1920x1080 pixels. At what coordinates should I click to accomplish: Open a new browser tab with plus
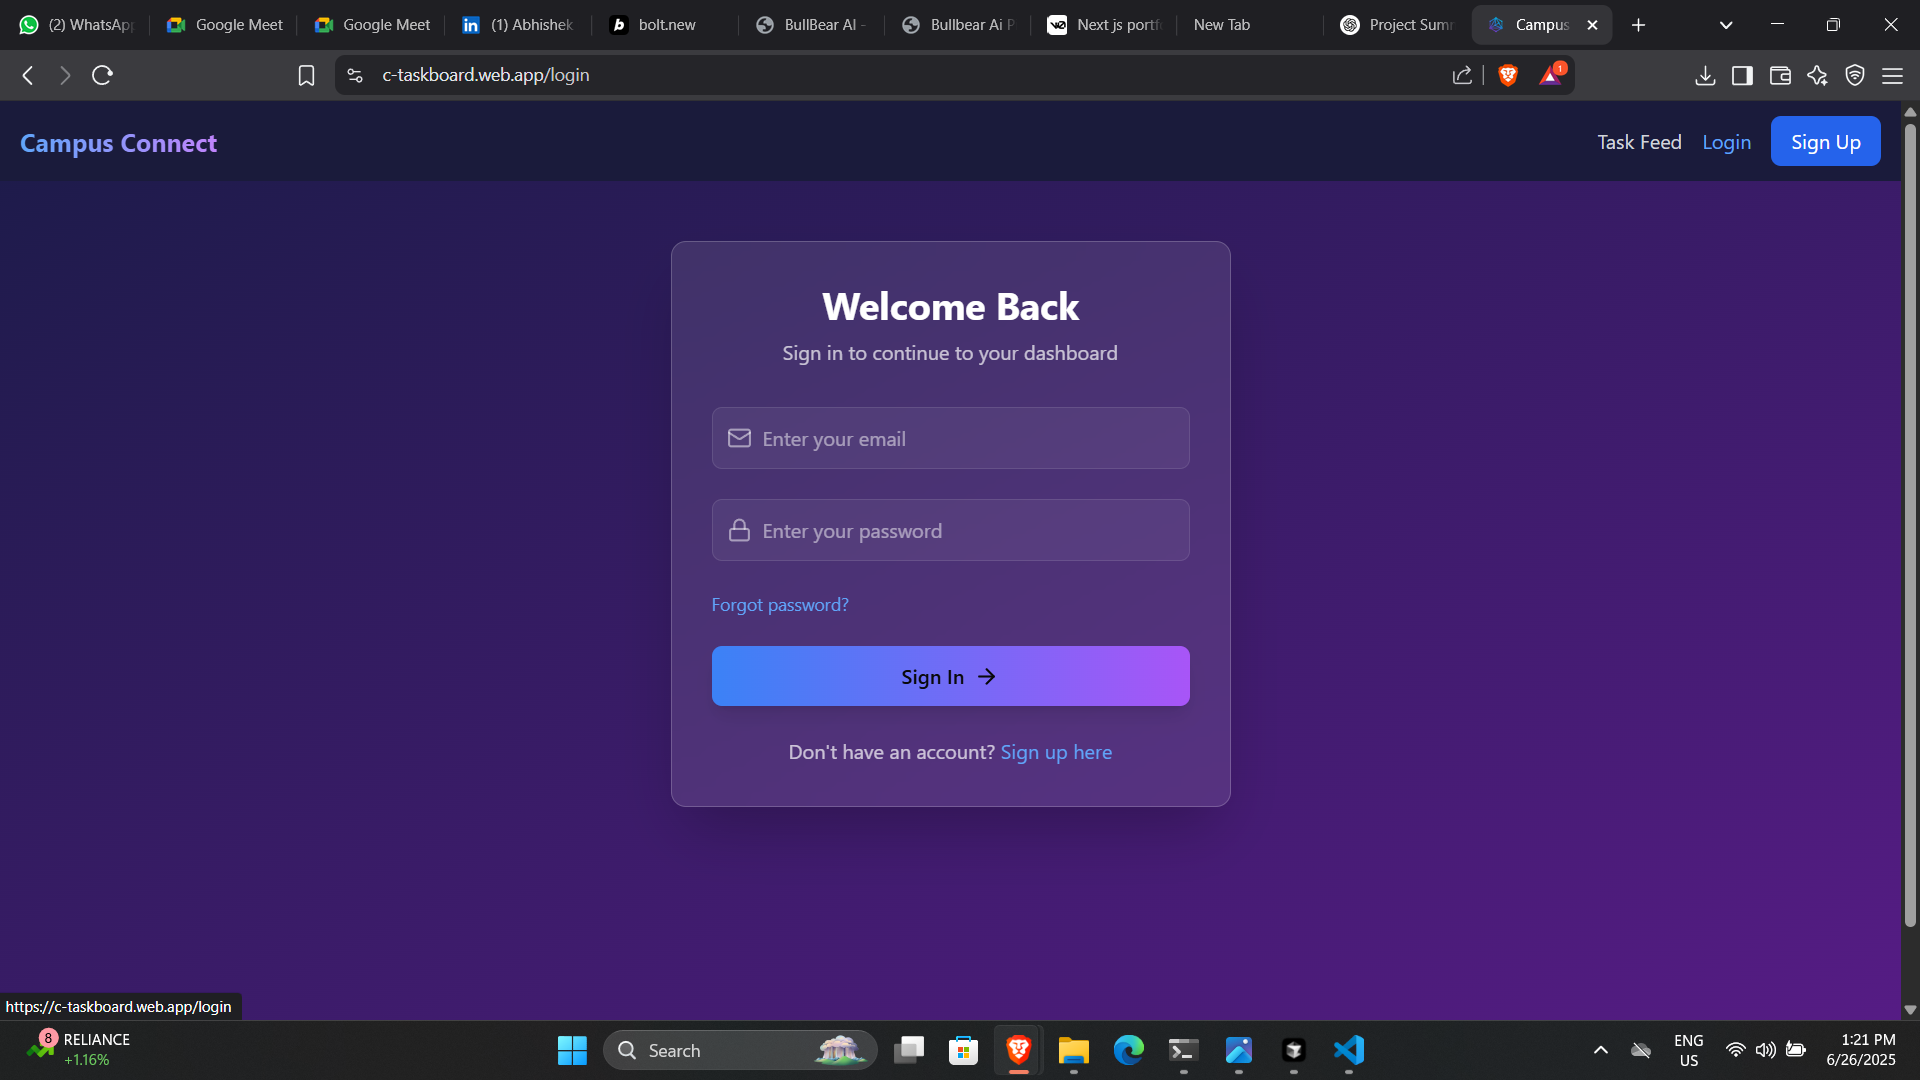[x=1638, y=25]
